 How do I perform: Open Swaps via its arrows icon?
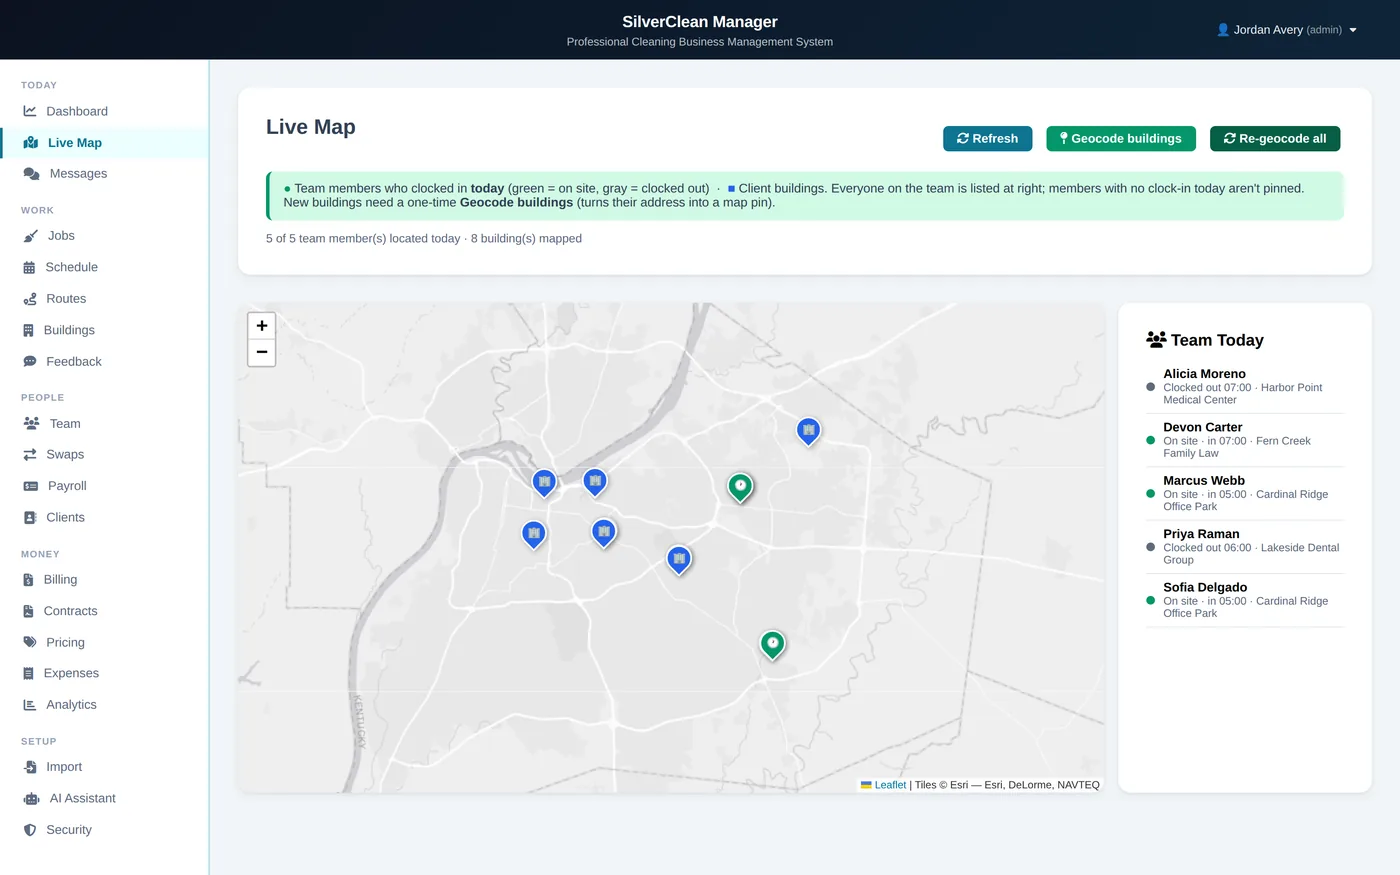(30, 455)
